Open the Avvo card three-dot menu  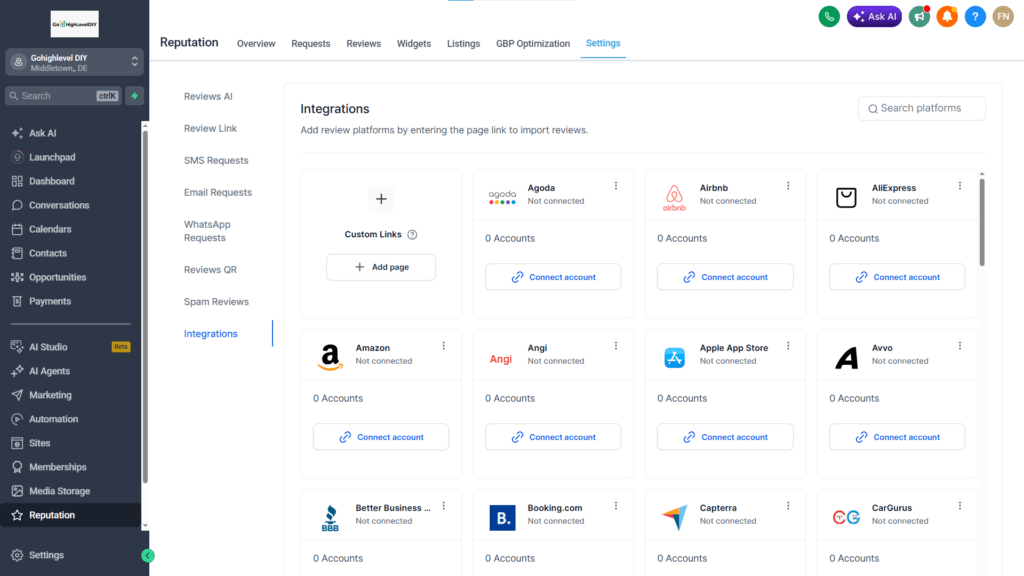point(960,346)
